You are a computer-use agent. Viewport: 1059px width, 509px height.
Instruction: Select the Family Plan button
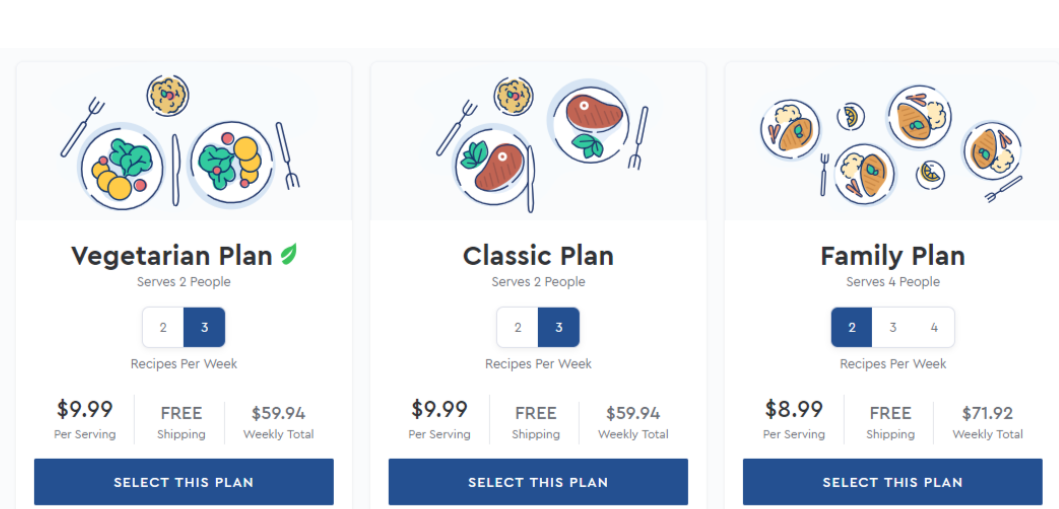pyautogui.click(x=893, y=482)
